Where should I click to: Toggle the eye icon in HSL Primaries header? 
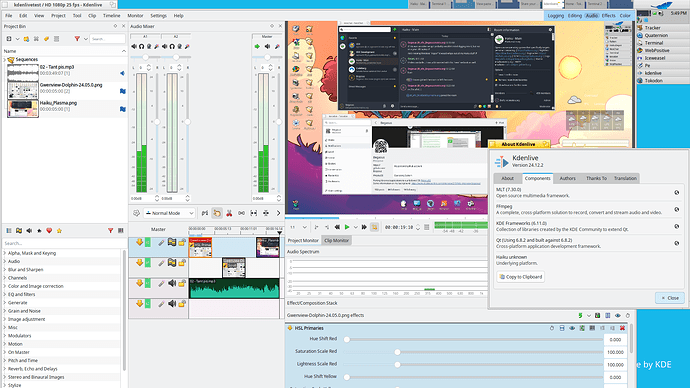[x=572, y=328]
